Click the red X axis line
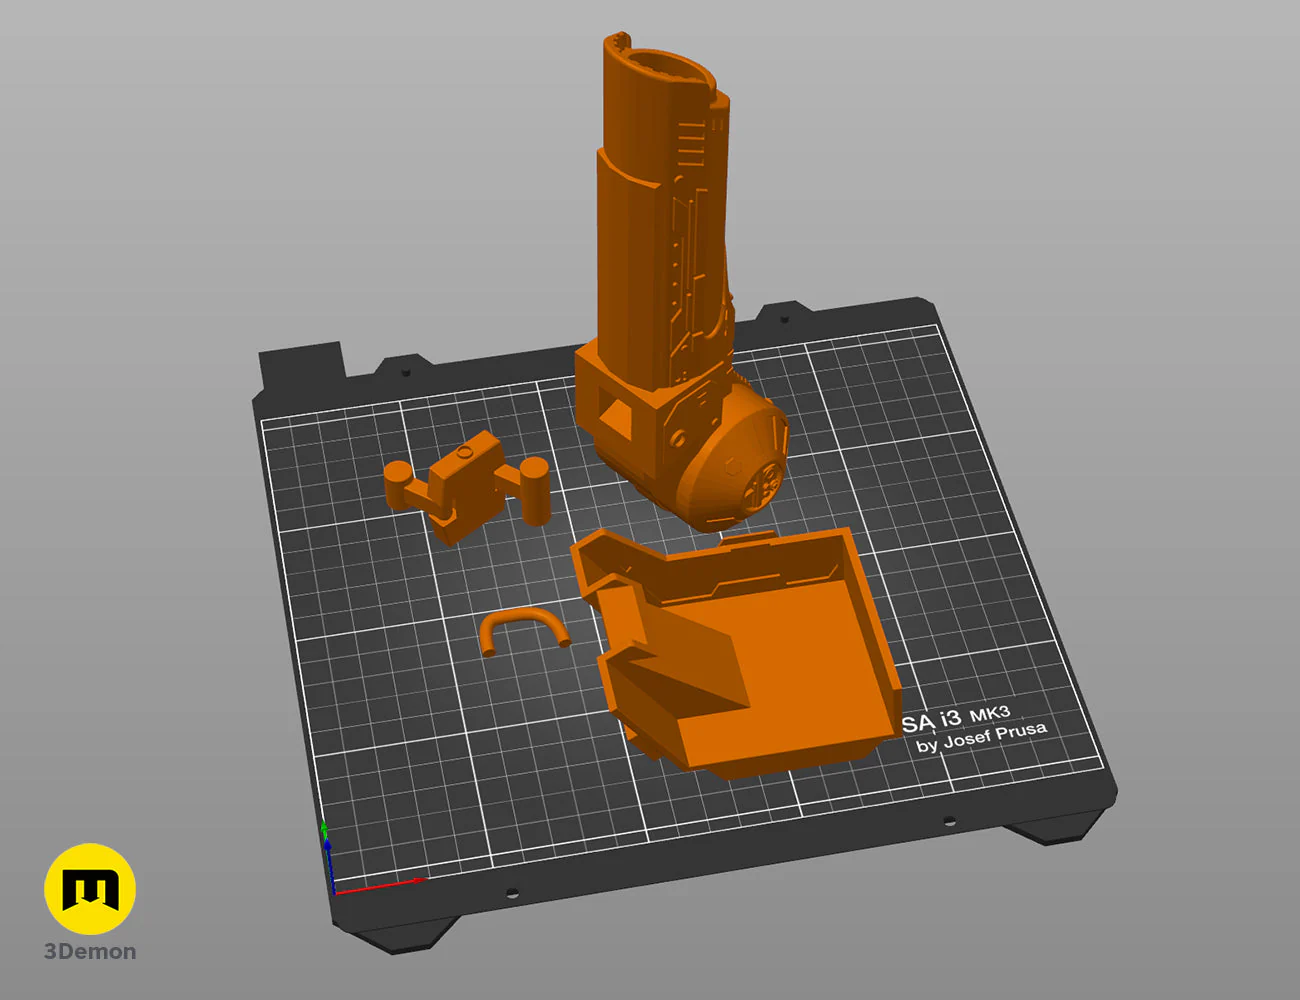 point(378,885)
